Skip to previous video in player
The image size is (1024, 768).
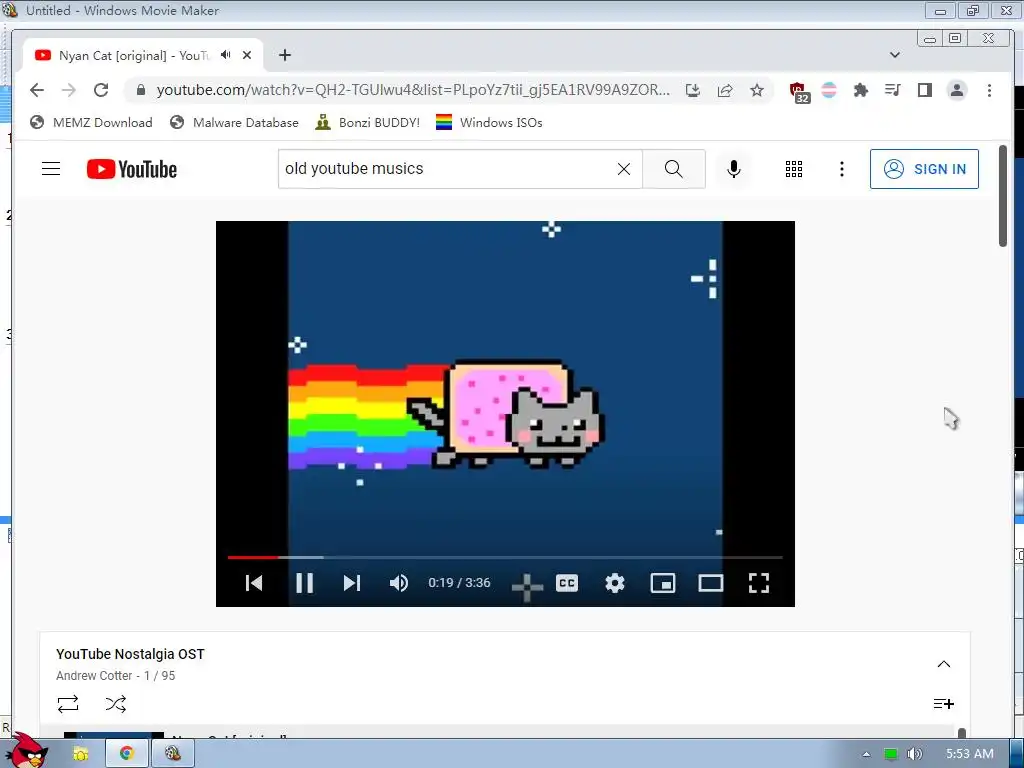click(x=254, y=583)
